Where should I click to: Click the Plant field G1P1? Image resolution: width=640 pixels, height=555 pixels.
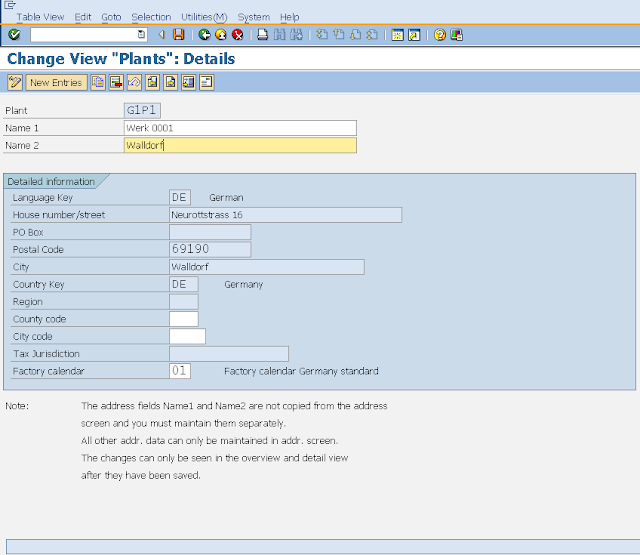(x=142, y=110)
